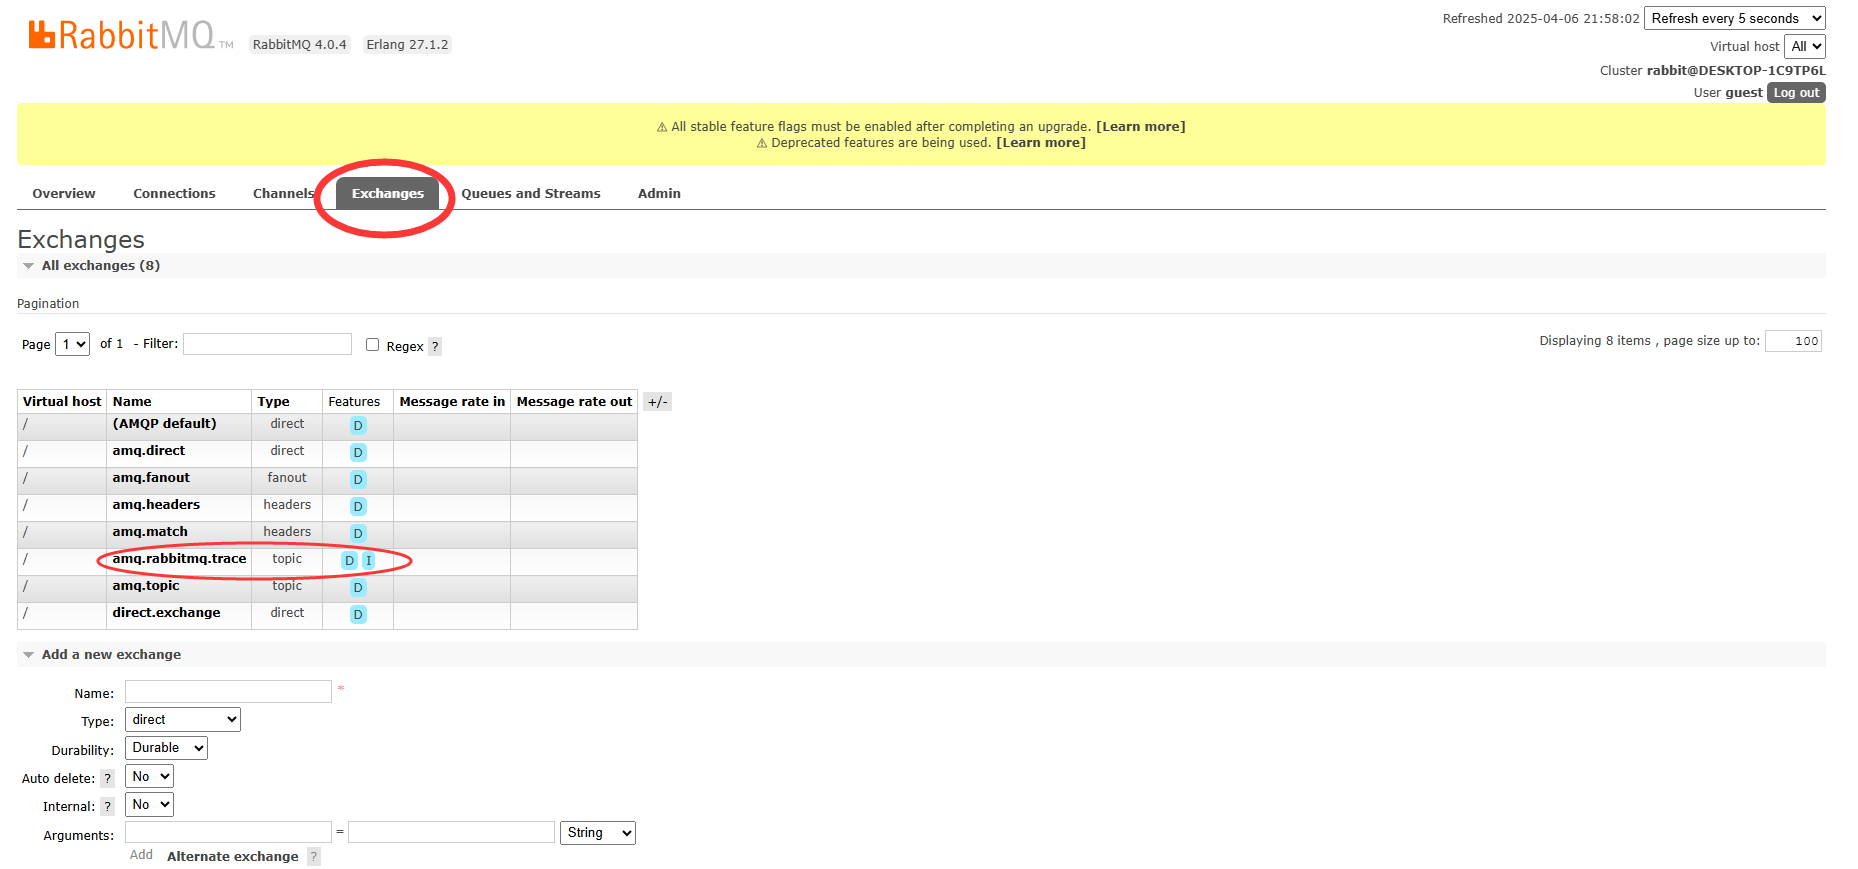The width and height of the screenshot is (1858, 869).
Task: Open the amq.rabbitmq.trace exchange
Action: tap(179, 558)
